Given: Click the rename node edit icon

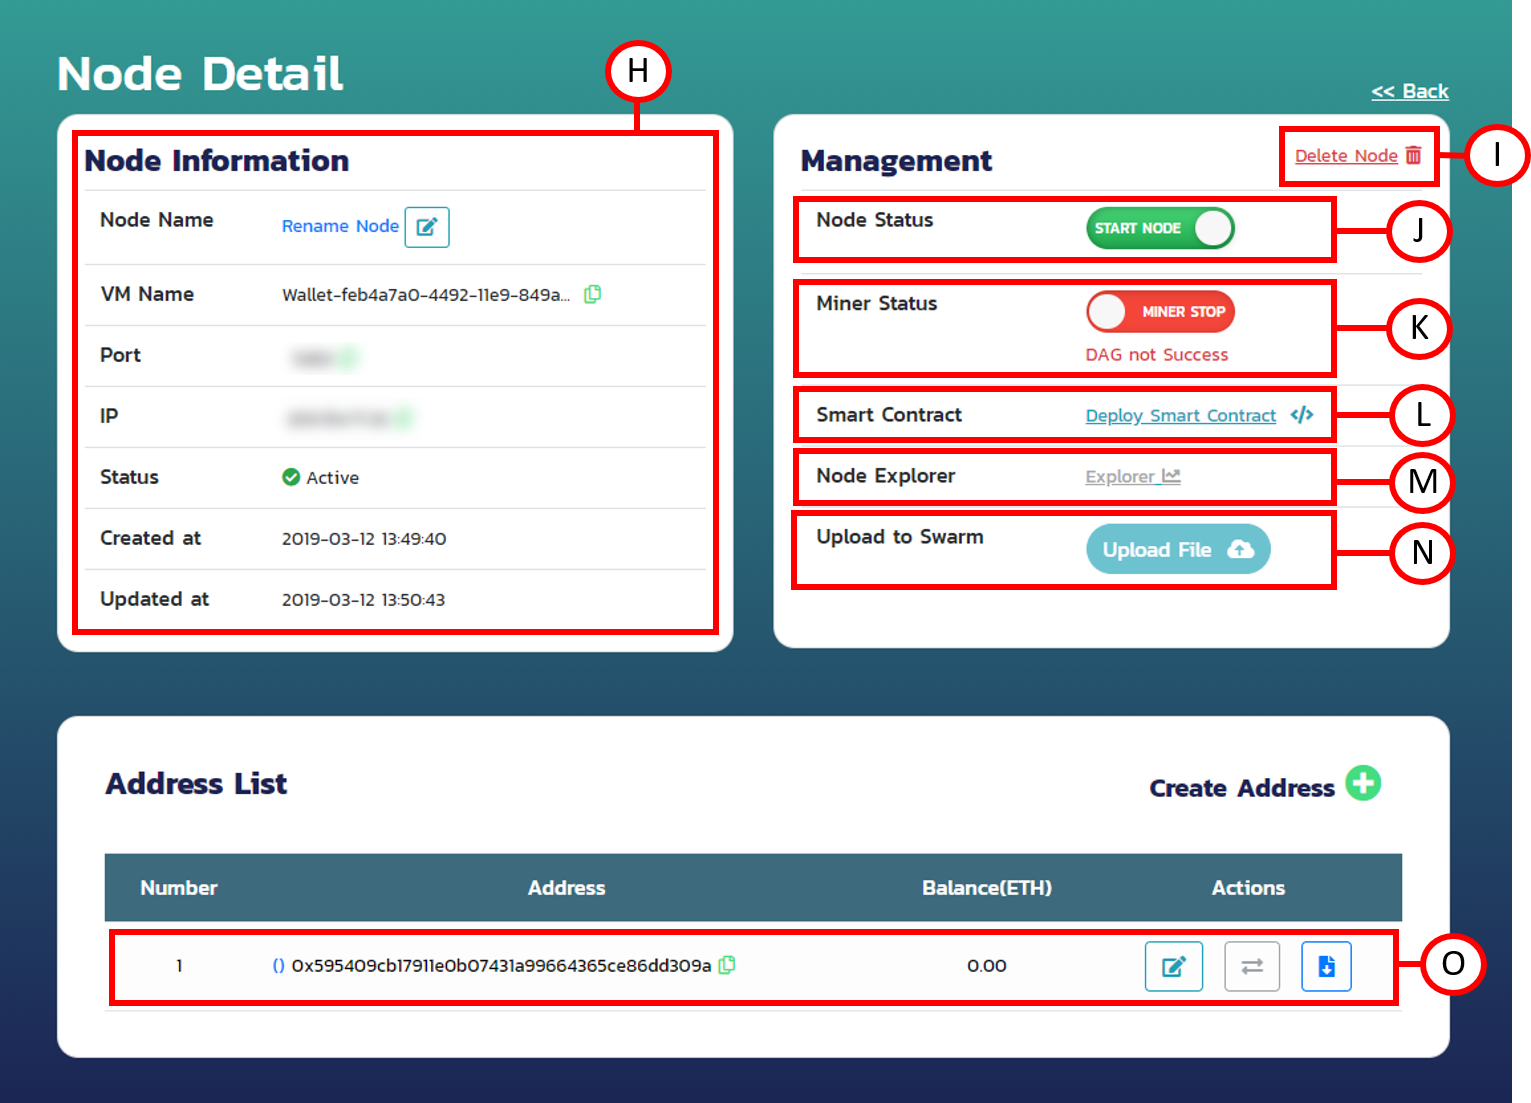Looking at the screenshot, I should point(427,227).
